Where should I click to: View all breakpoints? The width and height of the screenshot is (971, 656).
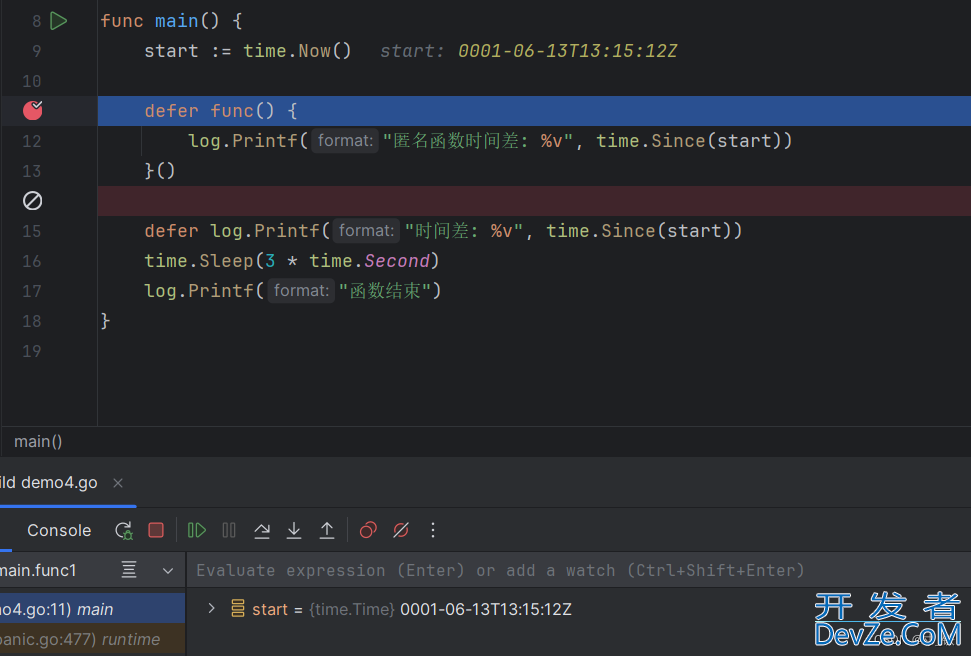[368, 530]
